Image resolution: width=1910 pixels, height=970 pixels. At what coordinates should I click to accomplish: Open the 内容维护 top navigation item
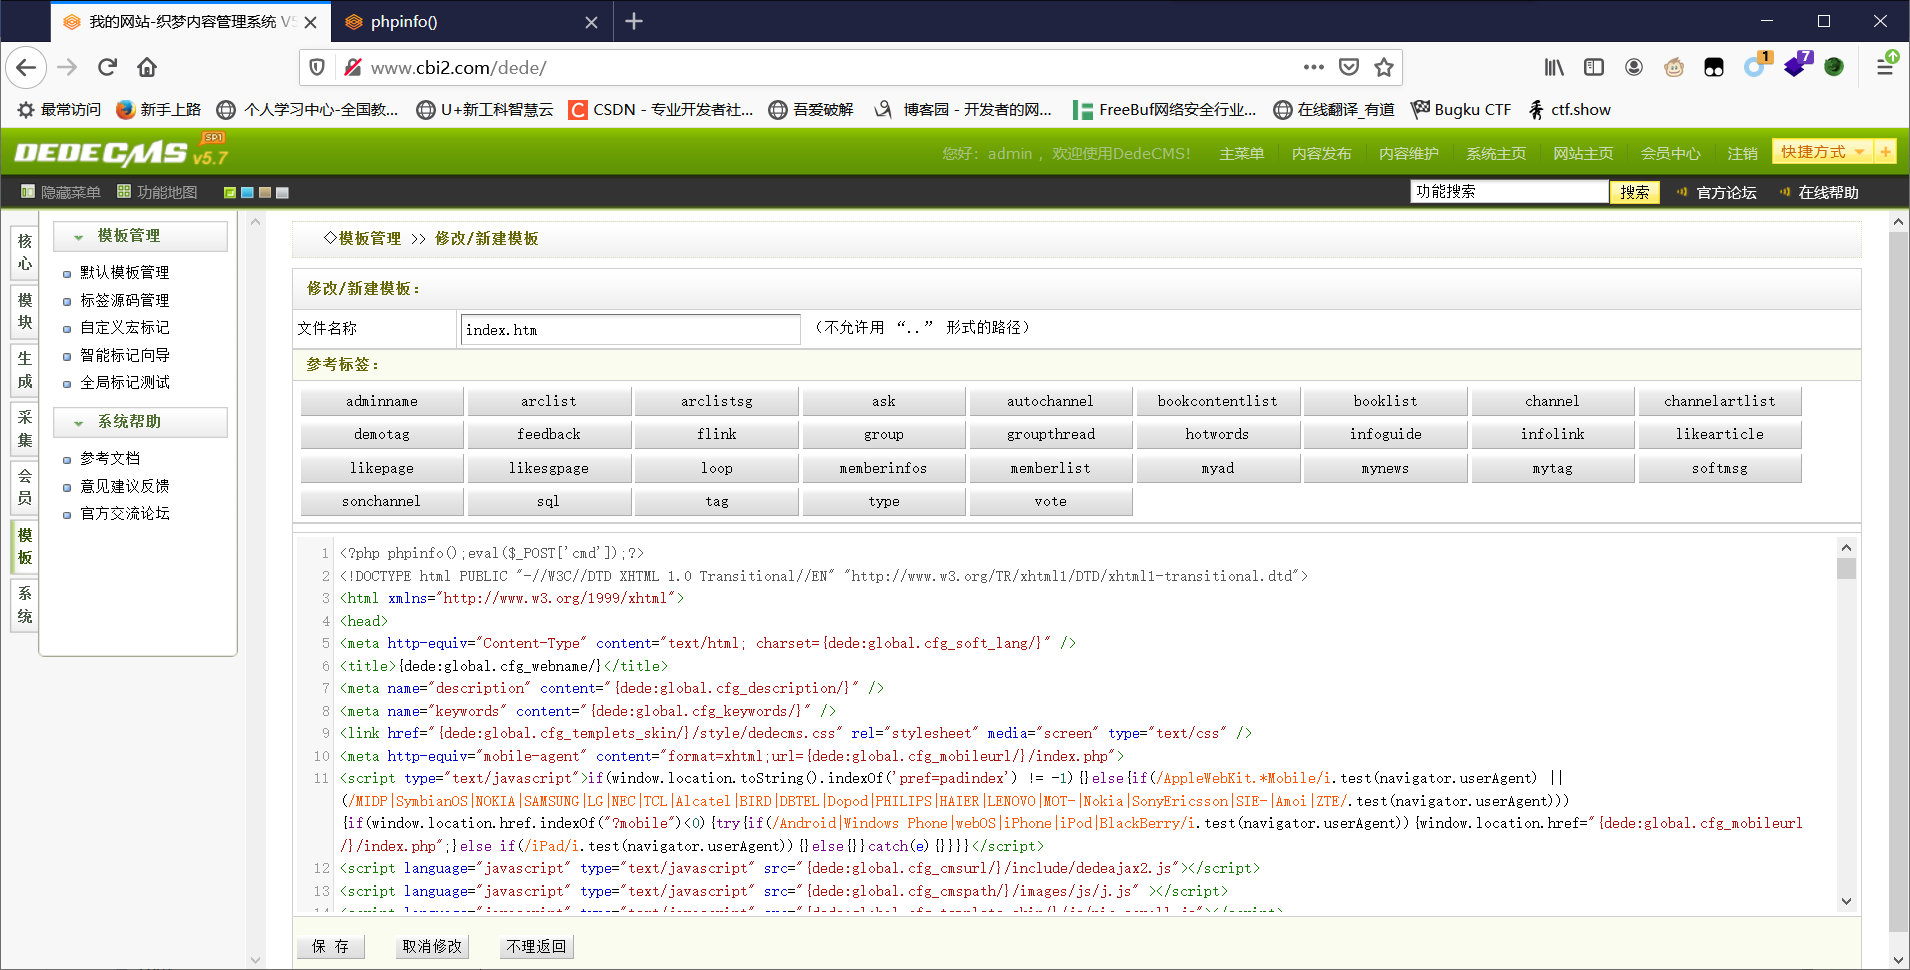[1408, 153]
